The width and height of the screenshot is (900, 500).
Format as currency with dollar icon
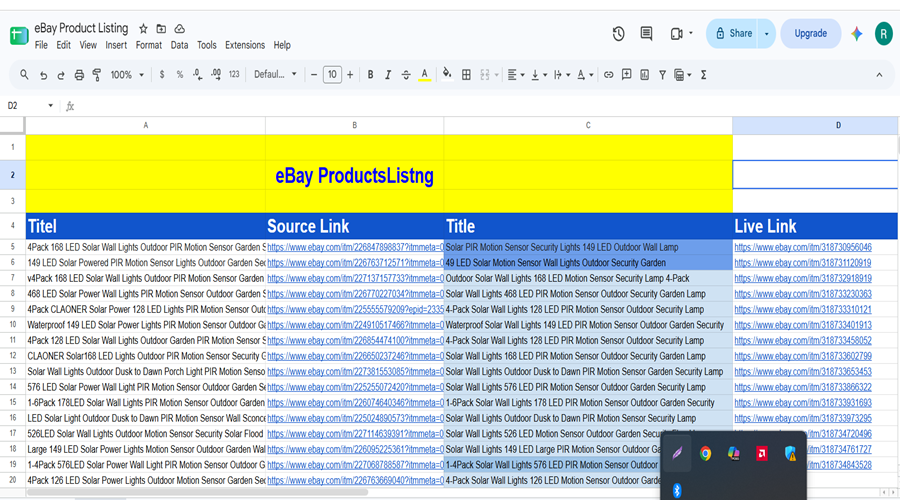pyautogui.click(x=162, y=75)
